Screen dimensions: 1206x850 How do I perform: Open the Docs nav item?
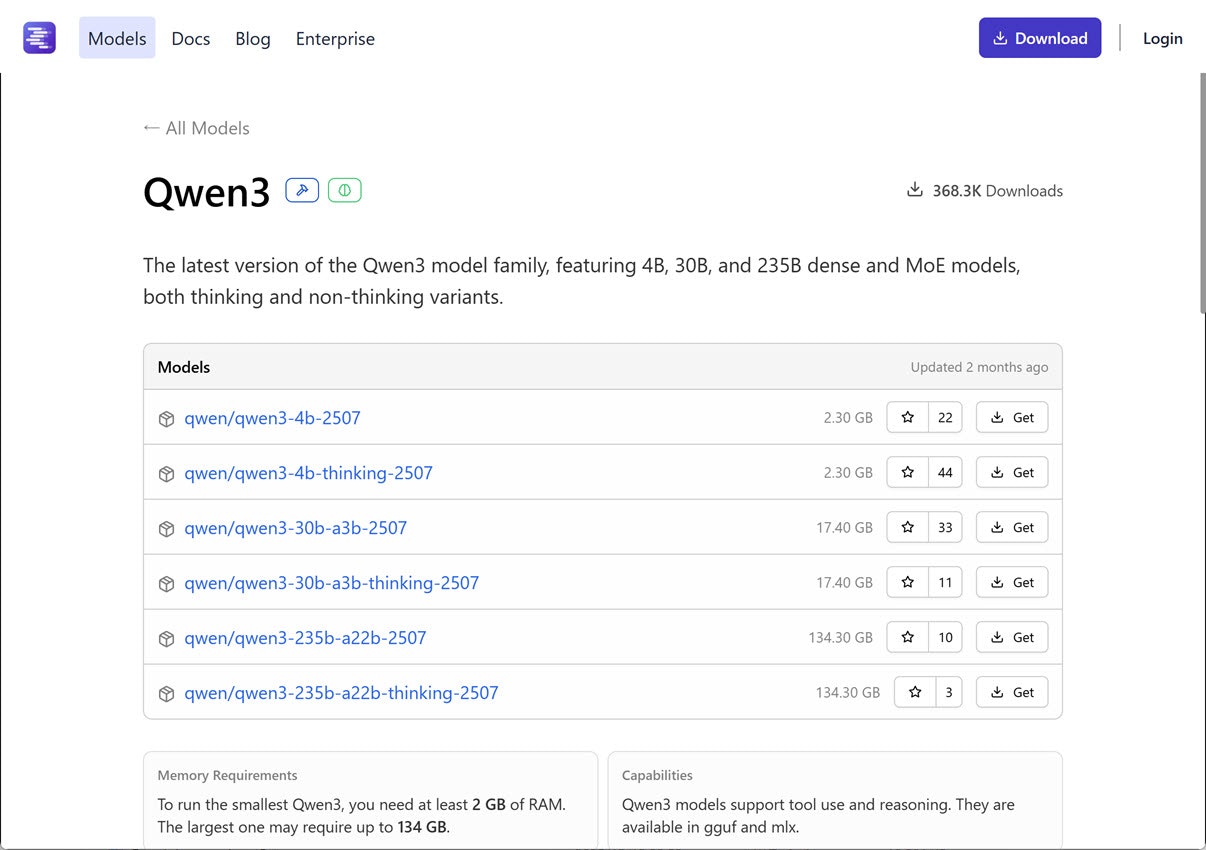tap(191, 38)
